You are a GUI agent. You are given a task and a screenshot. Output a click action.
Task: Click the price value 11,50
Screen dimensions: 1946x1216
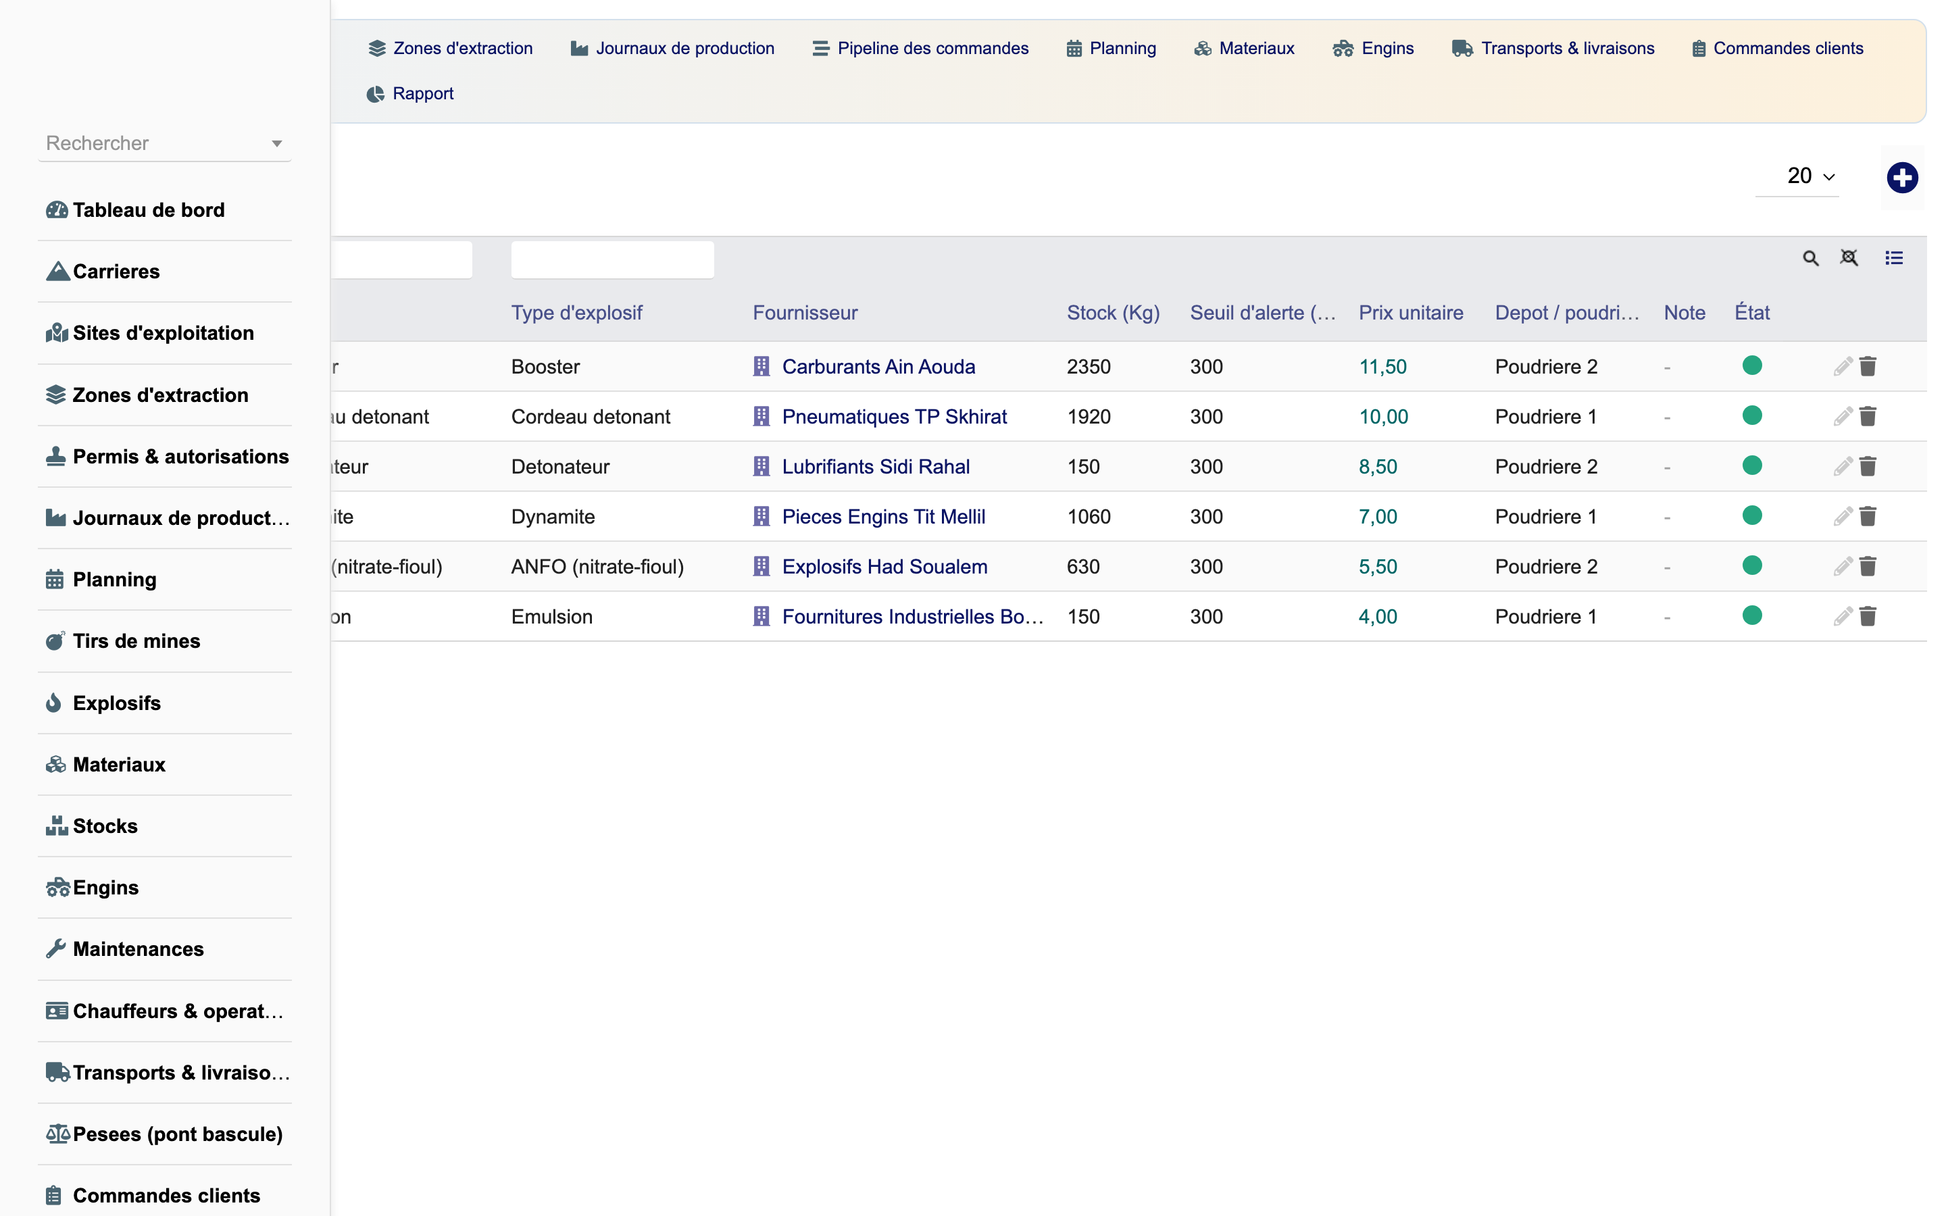pyautogui.click(x=1383, y=367)
